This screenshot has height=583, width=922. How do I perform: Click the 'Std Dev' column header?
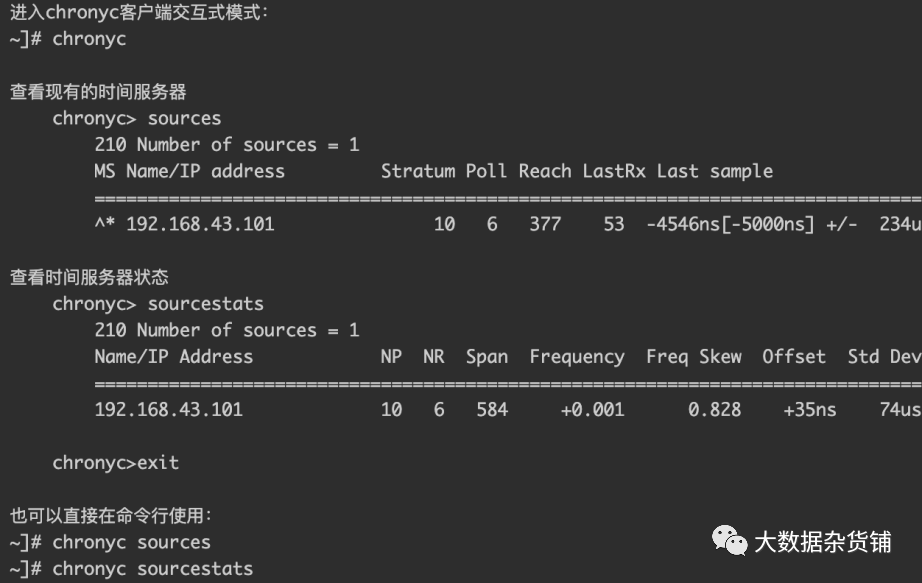tap(883, 357)
